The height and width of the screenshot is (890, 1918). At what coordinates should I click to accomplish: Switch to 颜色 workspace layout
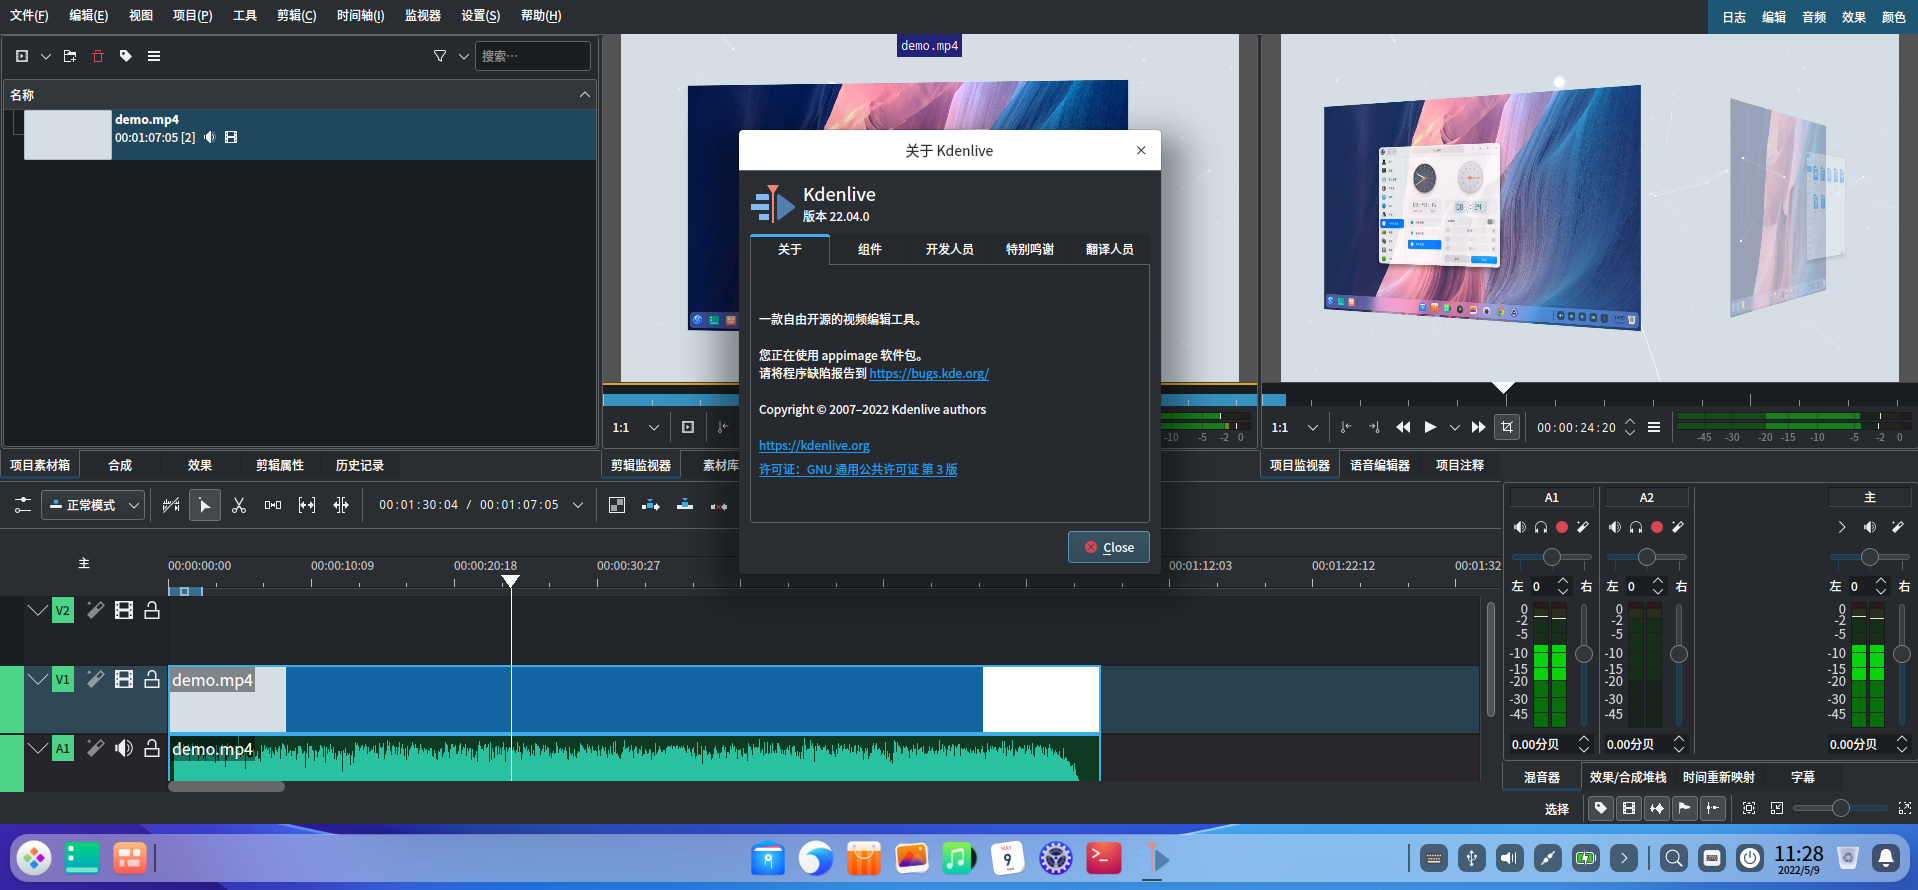[1894, 17]
